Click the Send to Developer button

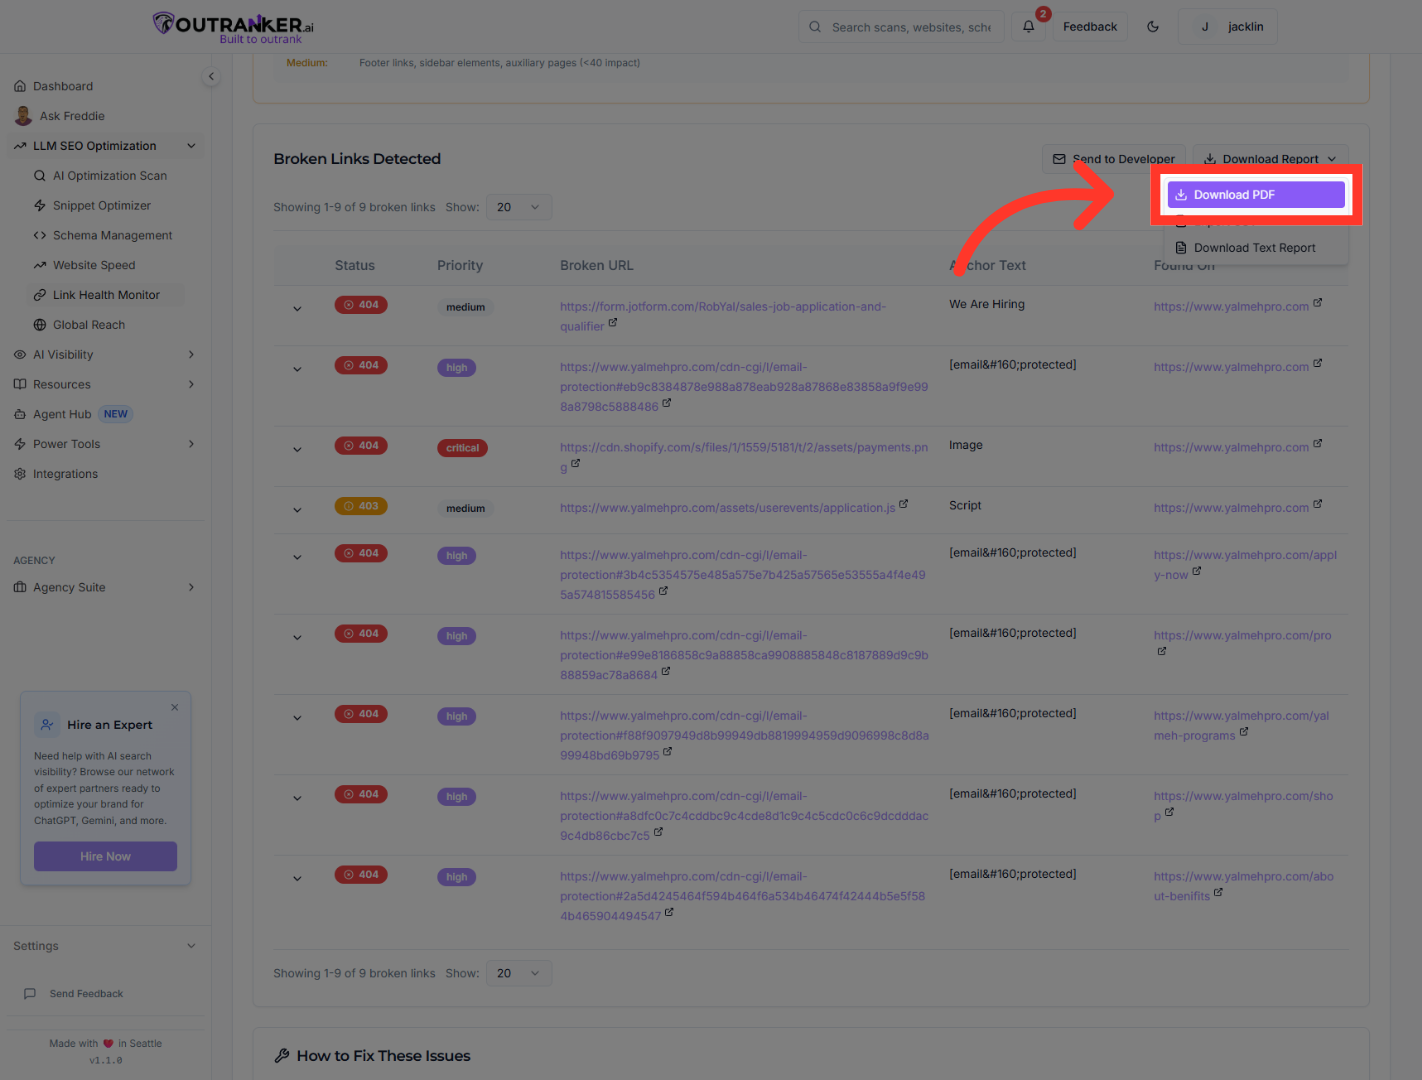tap(1114, 159)
